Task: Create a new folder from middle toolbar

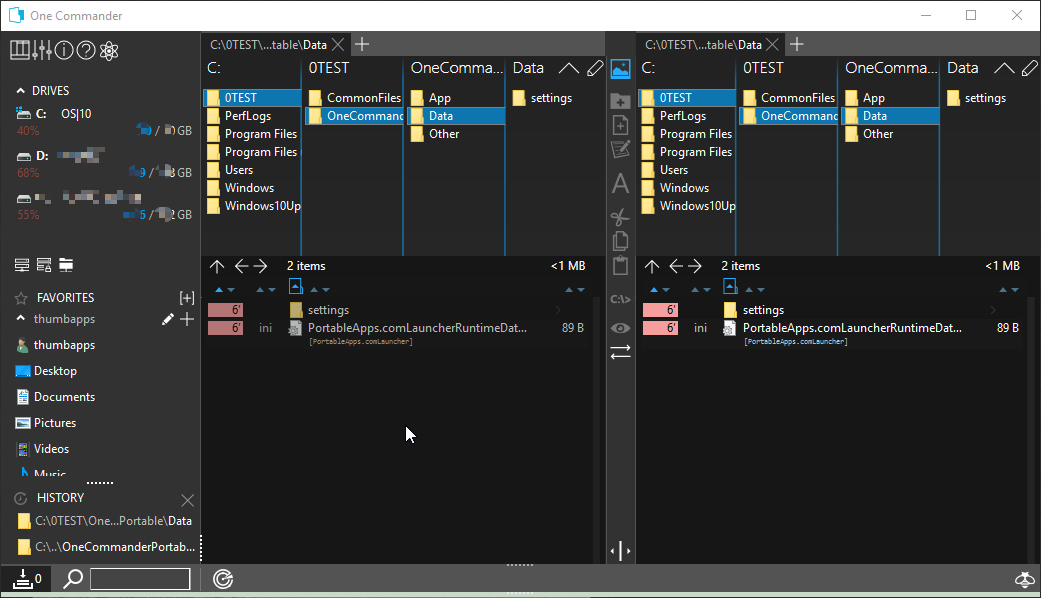Action: 620,100
